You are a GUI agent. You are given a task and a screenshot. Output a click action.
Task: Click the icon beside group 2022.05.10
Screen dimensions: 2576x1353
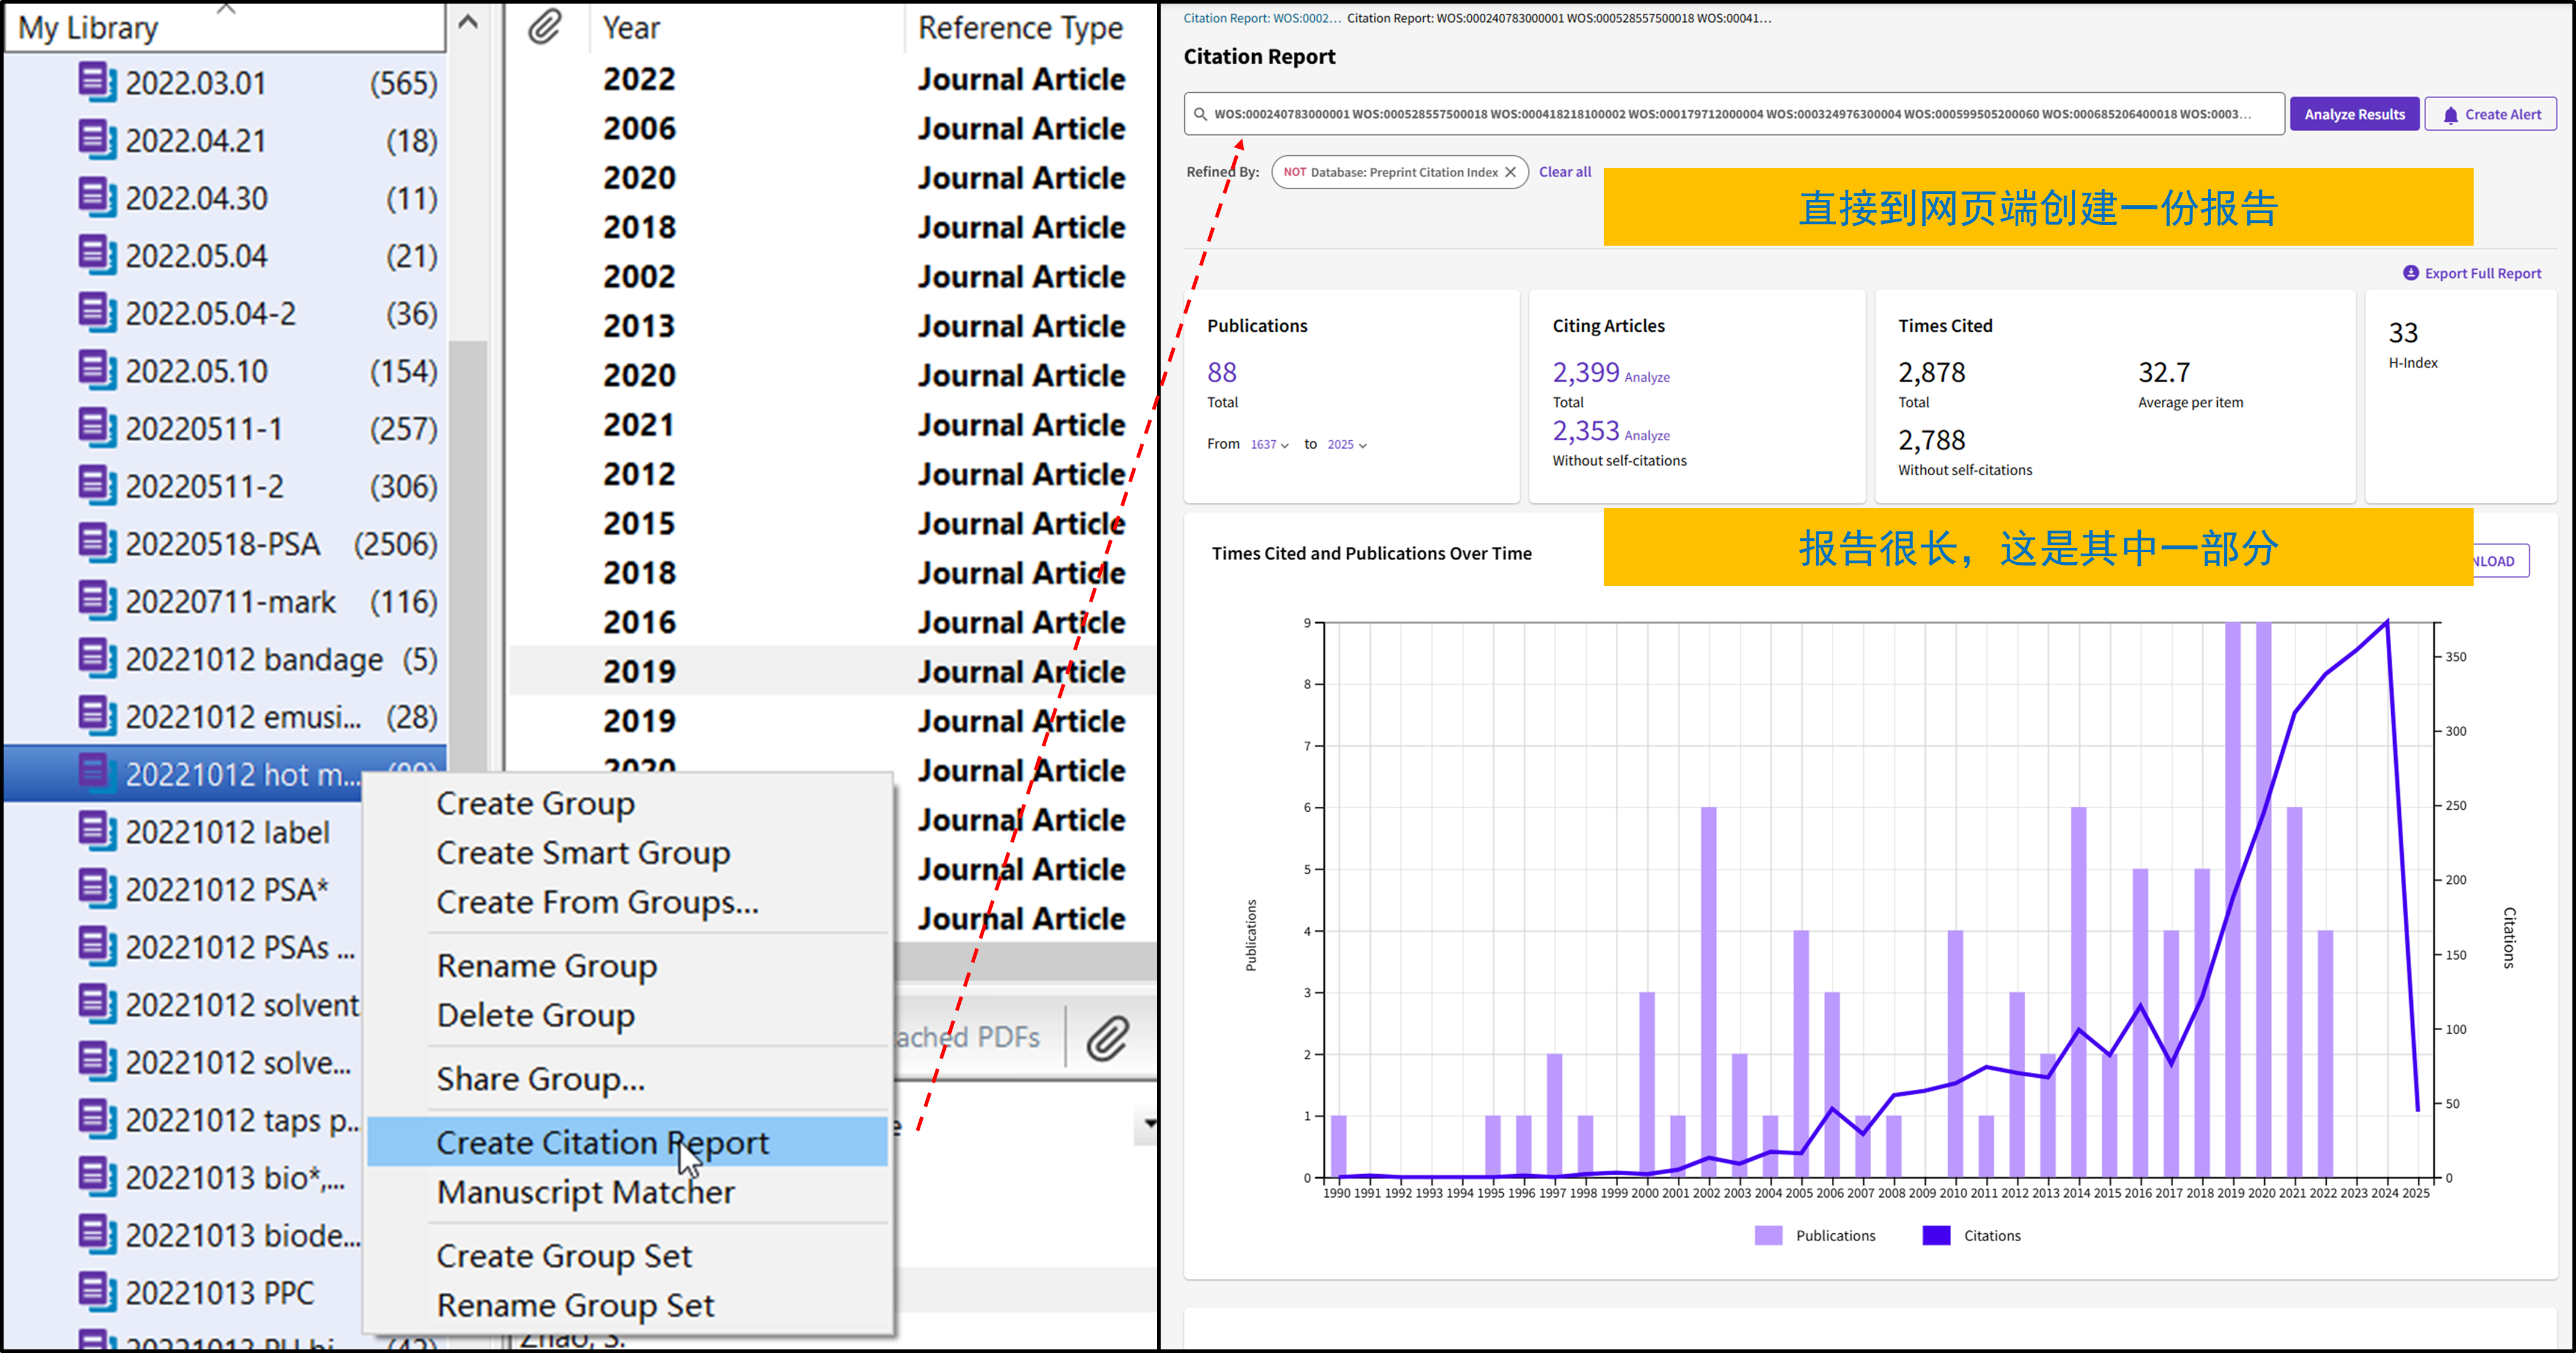coord(97,370)
